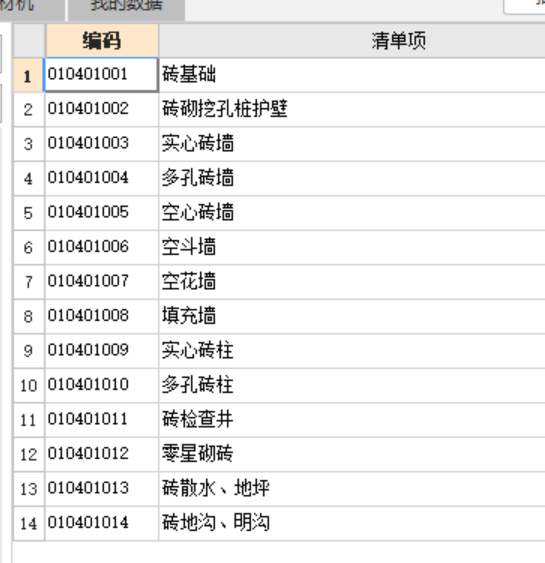Click the 编码 column header

click(x=102, y=40)
